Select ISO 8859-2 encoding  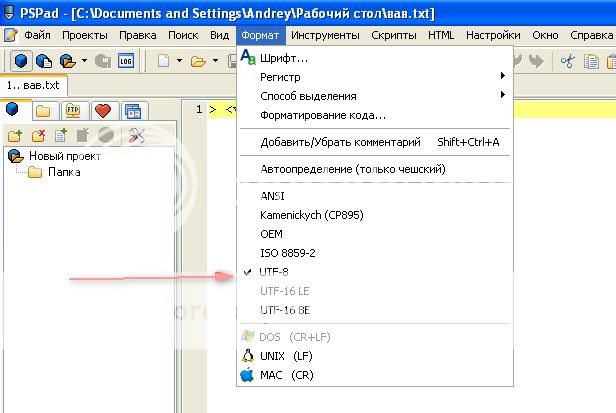[x=375, y=253]
